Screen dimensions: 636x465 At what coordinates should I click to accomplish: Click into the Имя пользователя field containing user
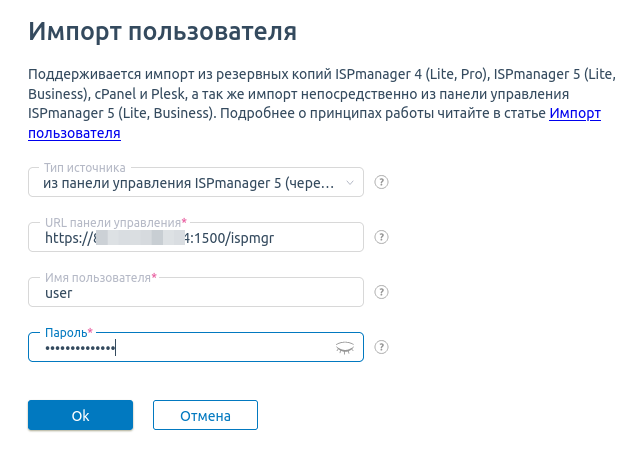(x=196, y=292)
